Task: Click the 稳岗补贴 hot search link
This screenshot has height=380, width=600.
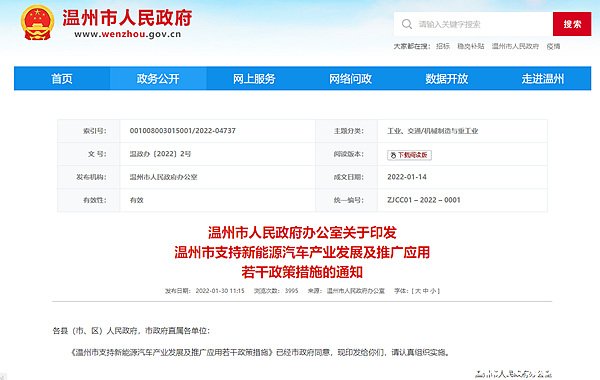Action: (x=471, y=46)
